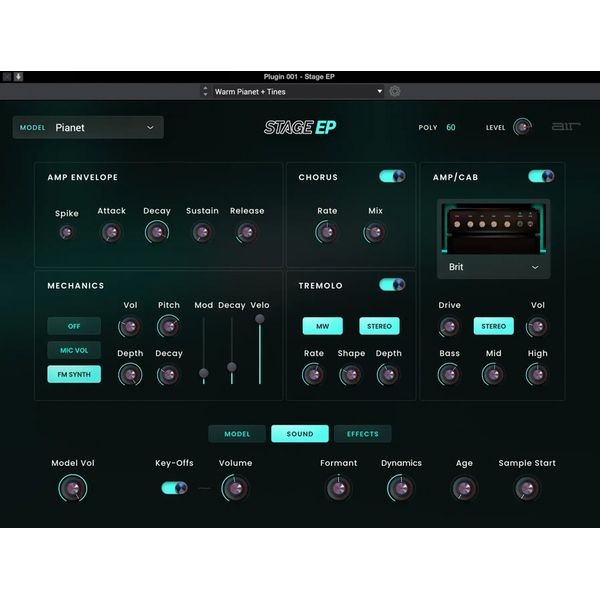This screenshot has width=600, height=600.
Task: Click the Level knob
Action: [522, 127]
